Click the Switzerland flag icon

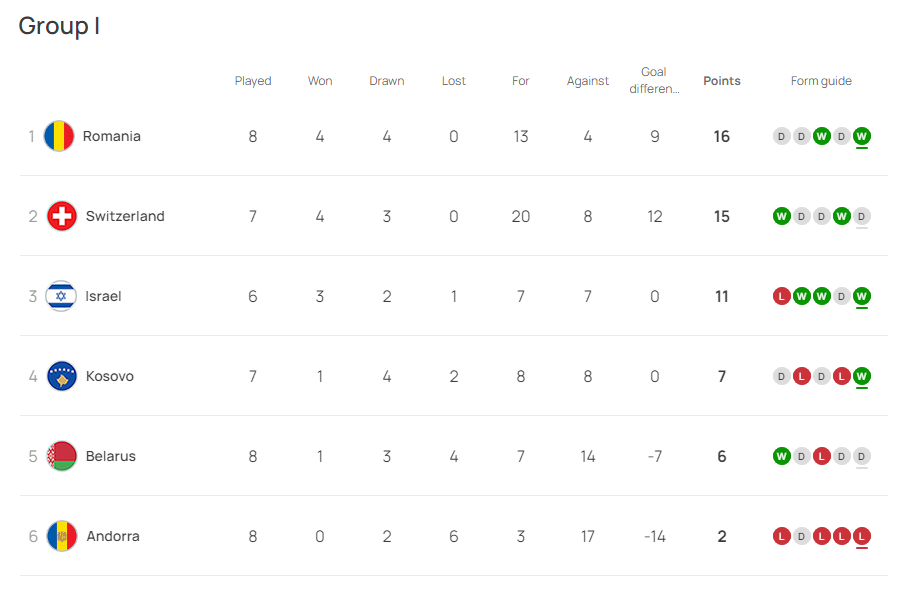pyautogui.click(x=62, y=216)
